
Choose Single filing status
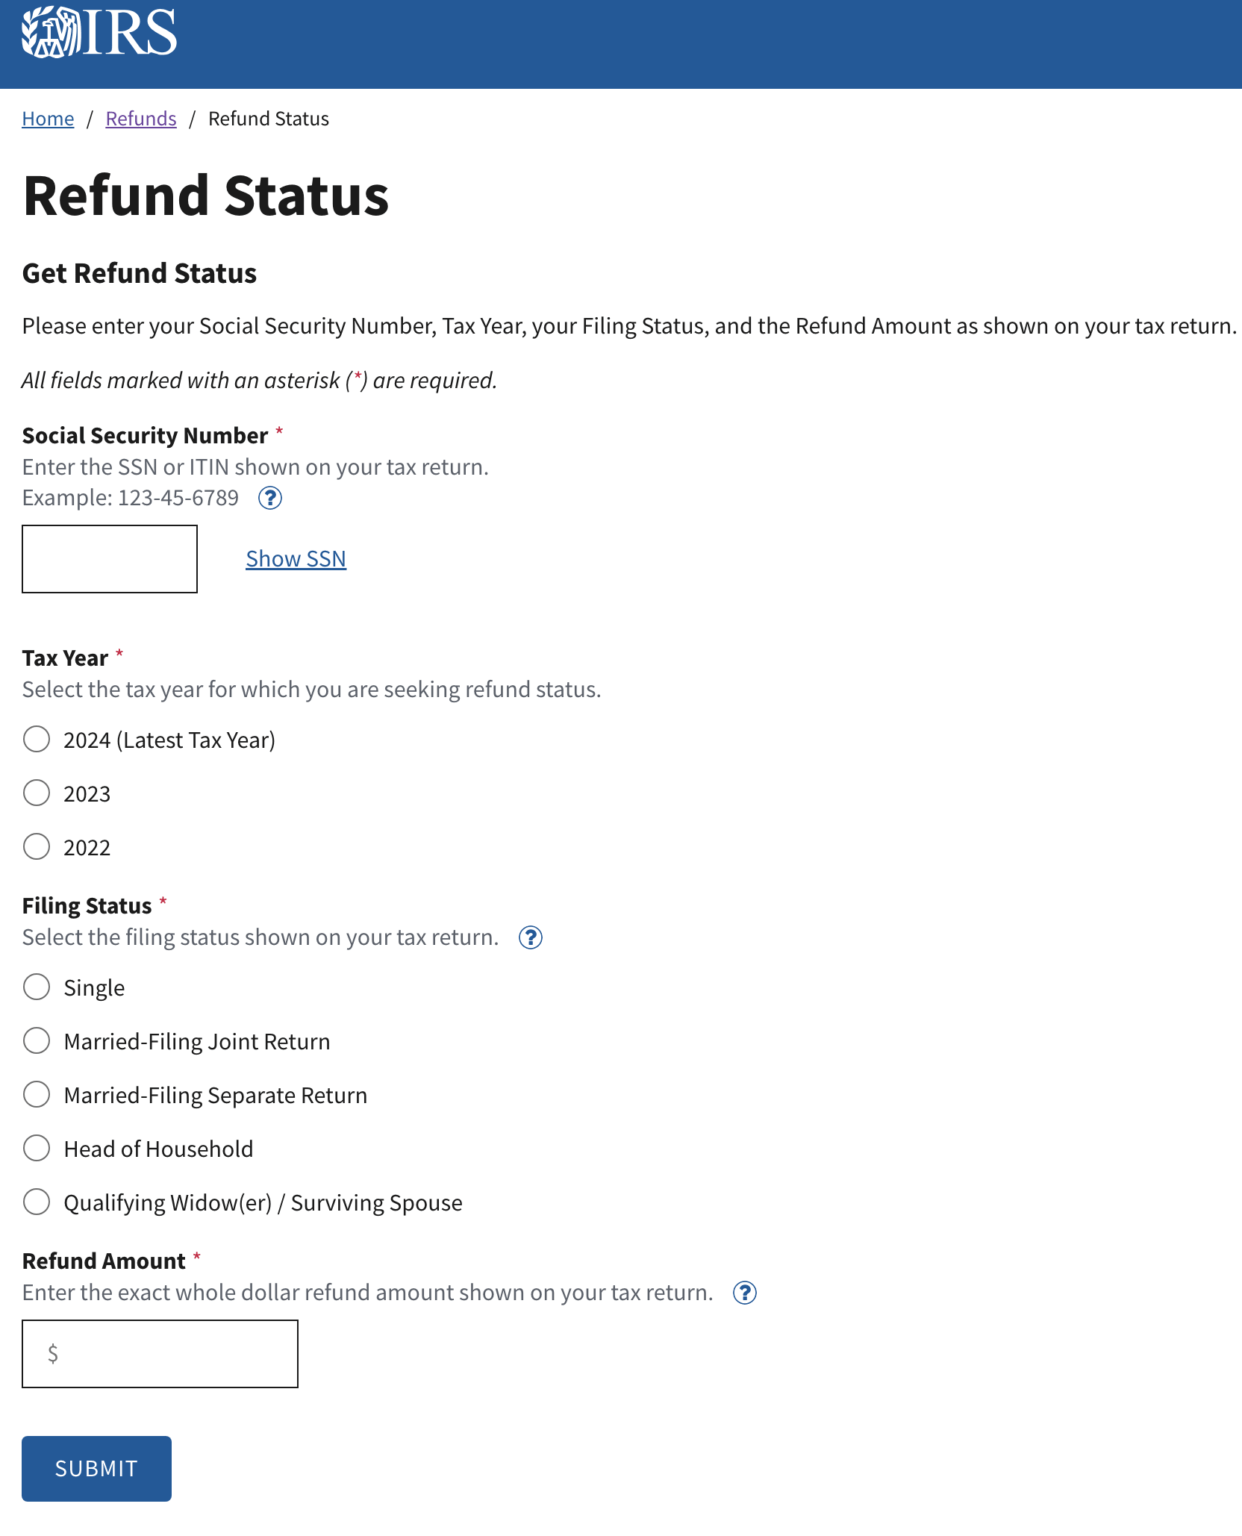point(36,987)
